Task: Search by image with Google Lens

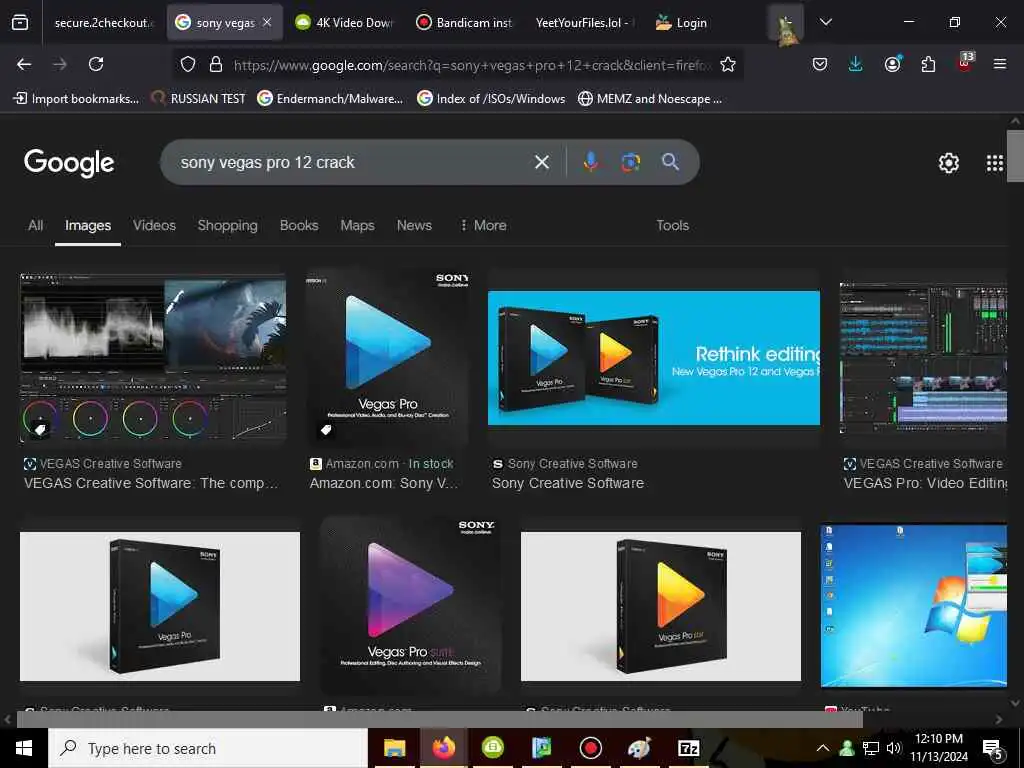Action: tap(630, 162)
